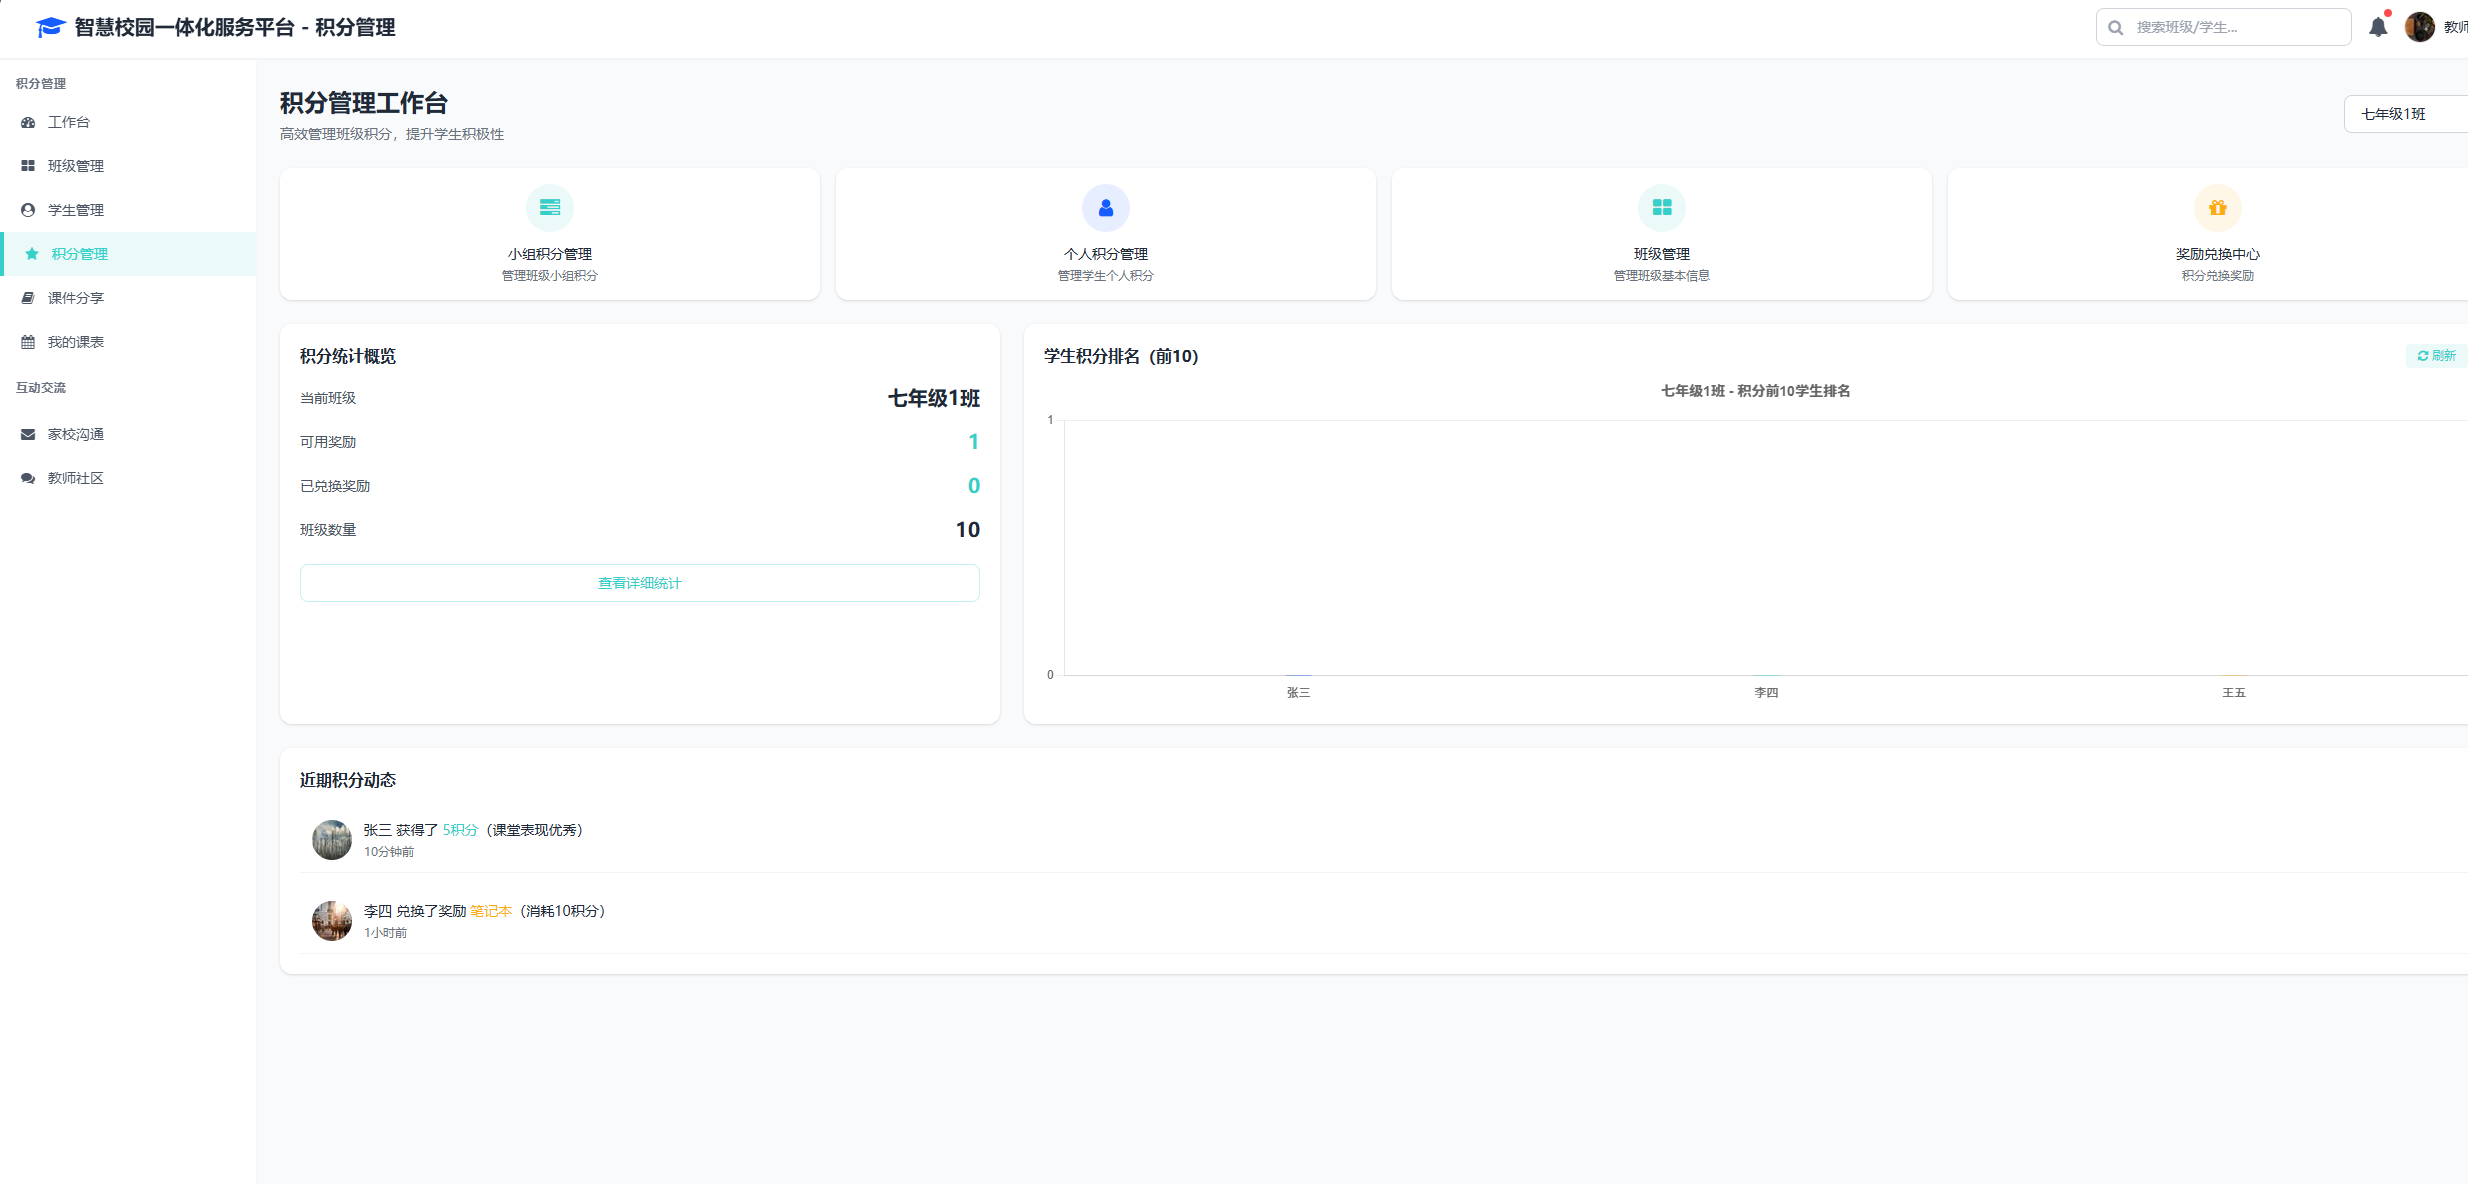Screen dimensions: 2468x1184
Task: Open 学生管理 in the sidebar
Action: point(76,210)
